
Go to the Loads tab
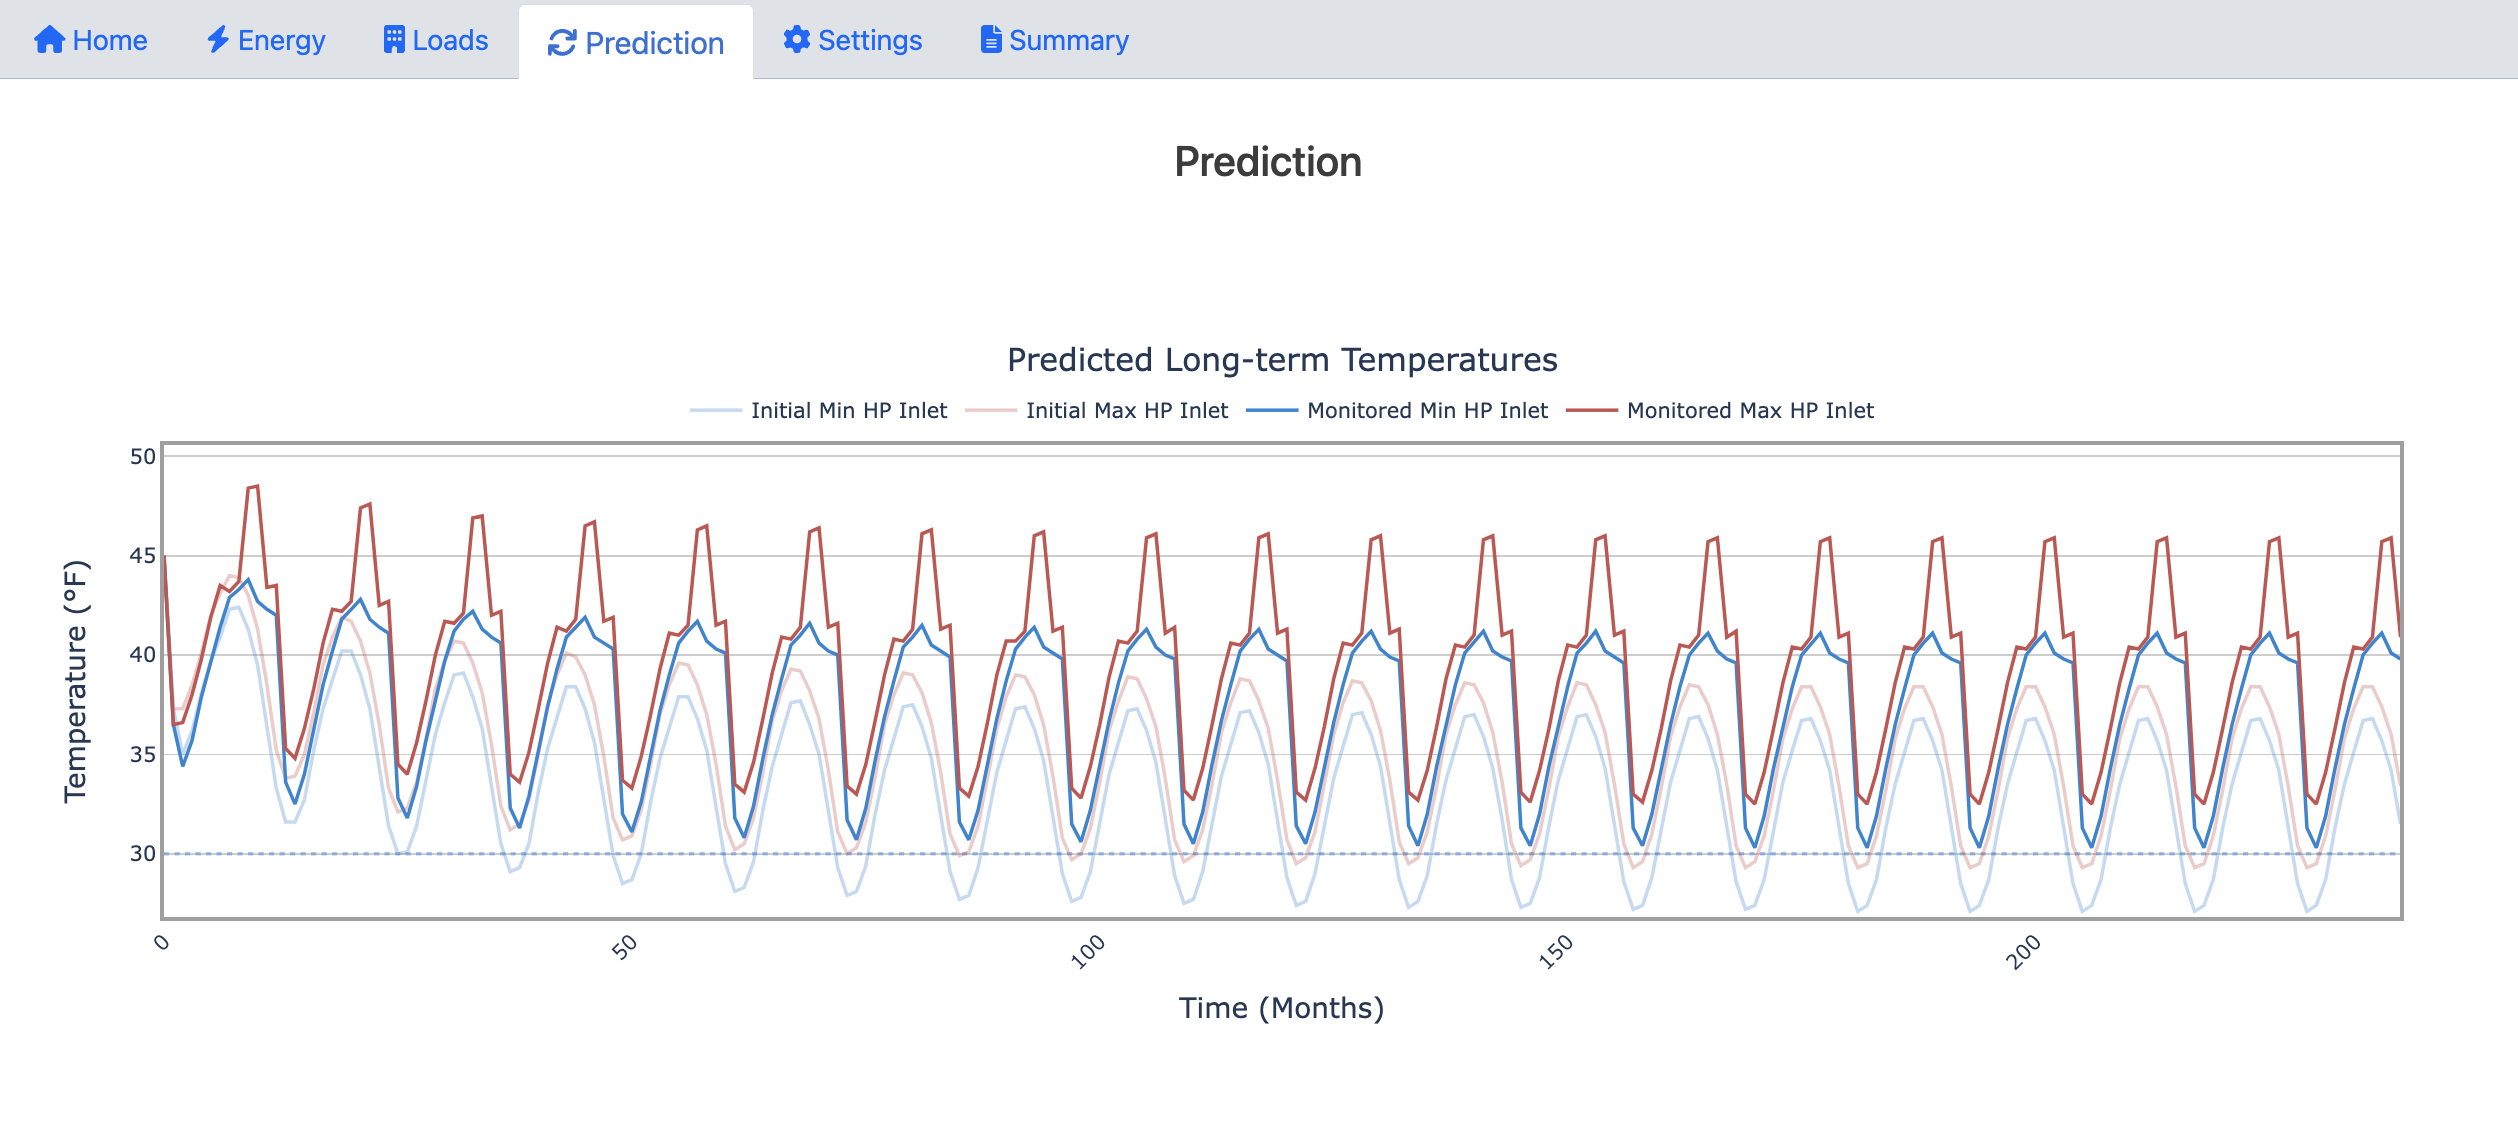(450, 40)
